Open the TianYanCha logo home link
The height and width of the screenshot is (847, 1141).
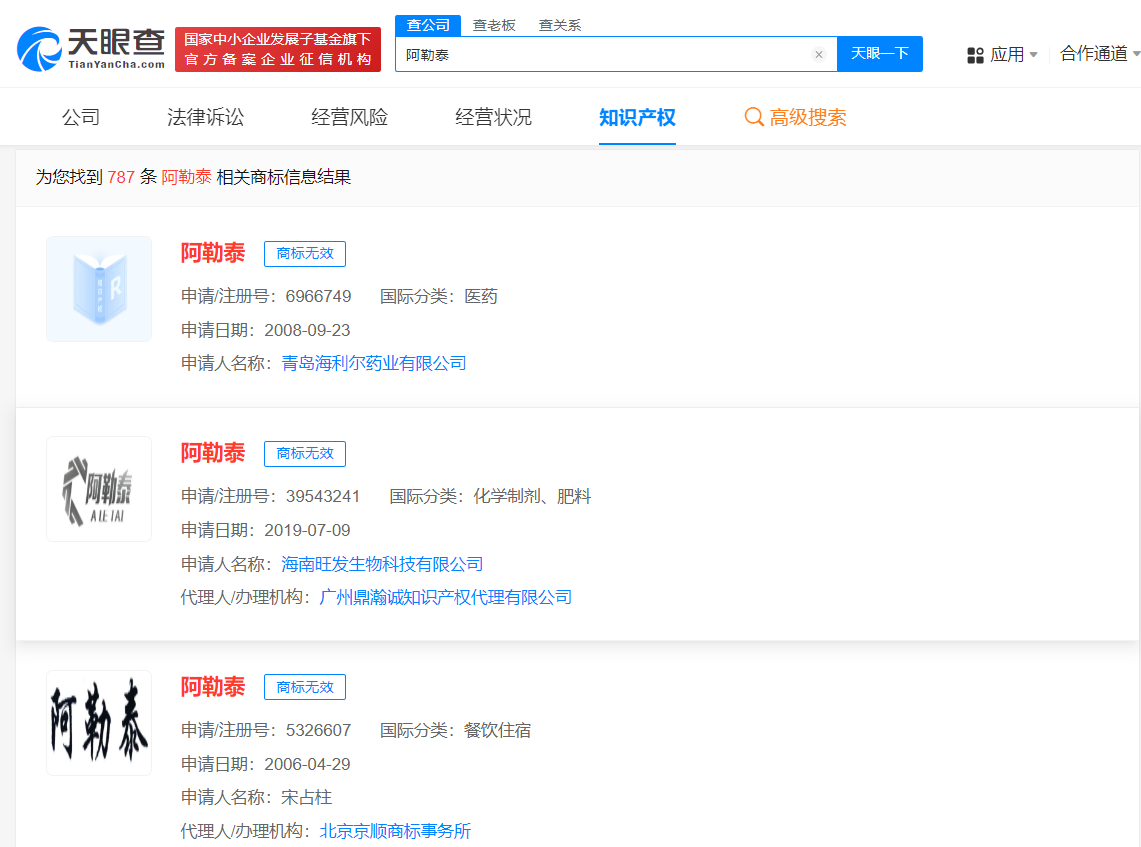tap(92, 49)
